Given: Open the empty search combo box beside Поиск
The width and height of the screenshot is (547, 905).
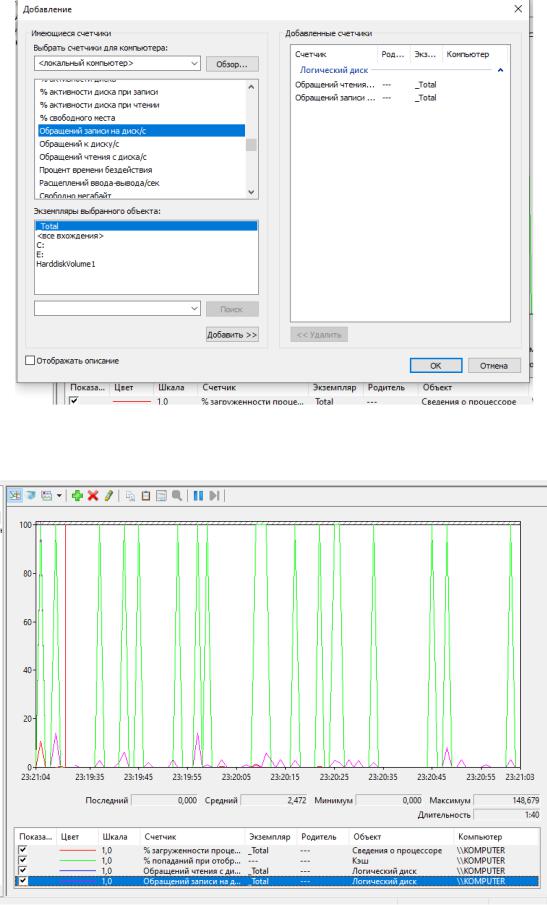Looking at the screenshot, I should click(x=194, y=308).
